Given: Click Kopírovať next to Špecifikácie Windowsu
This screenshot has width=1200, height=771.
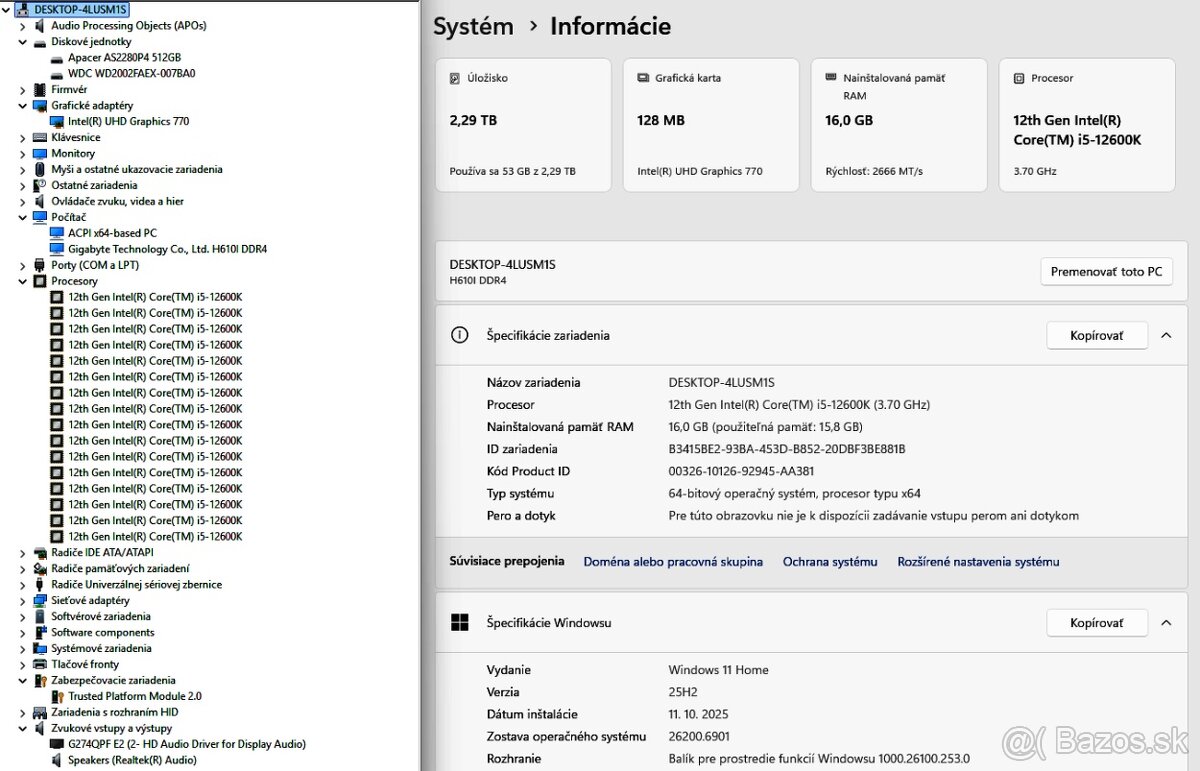Looking at the screenshot, I should (1097, 622).
